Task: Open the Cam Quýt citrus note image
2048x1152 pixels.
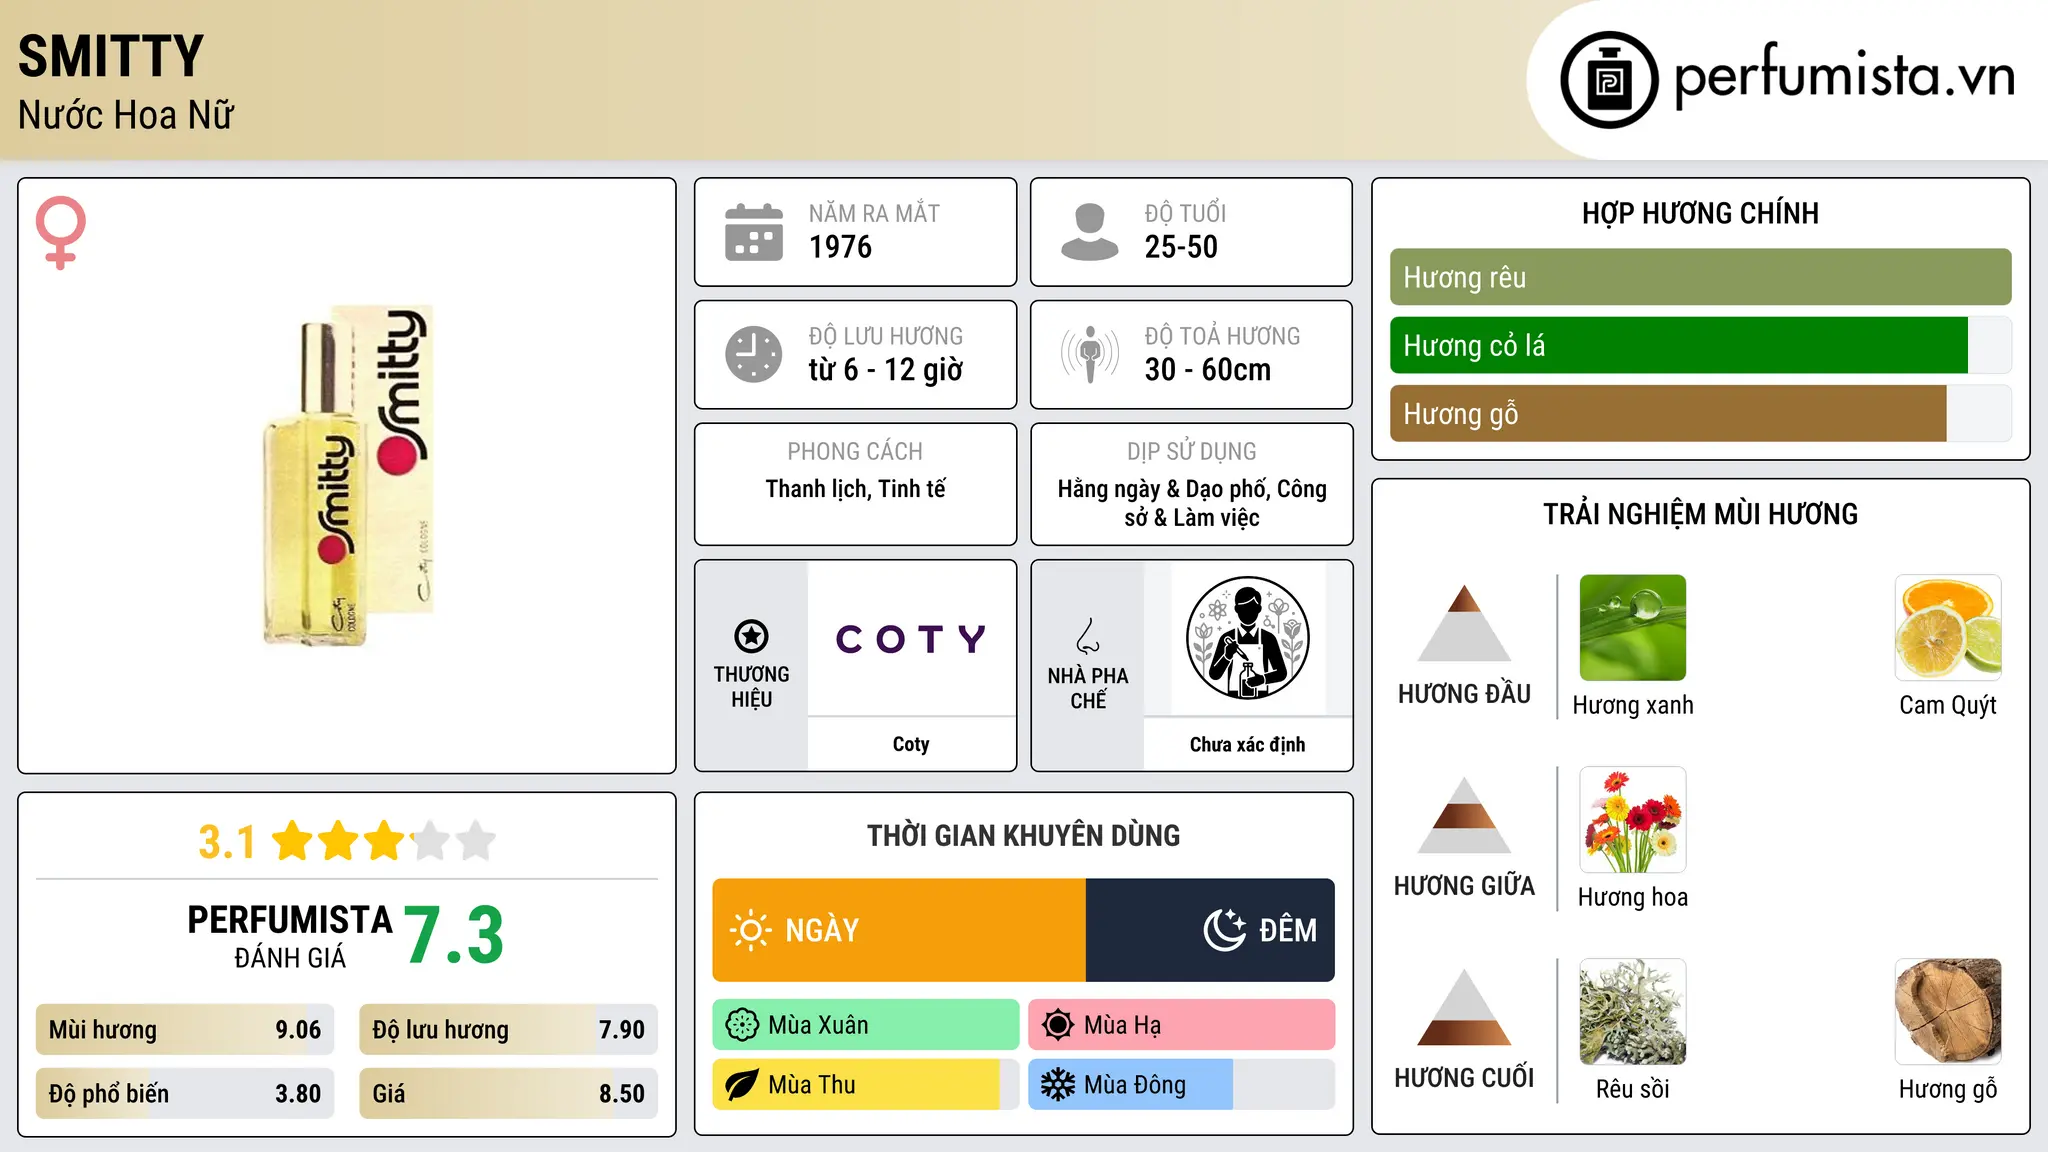Action: click(x=1948, y=628)
